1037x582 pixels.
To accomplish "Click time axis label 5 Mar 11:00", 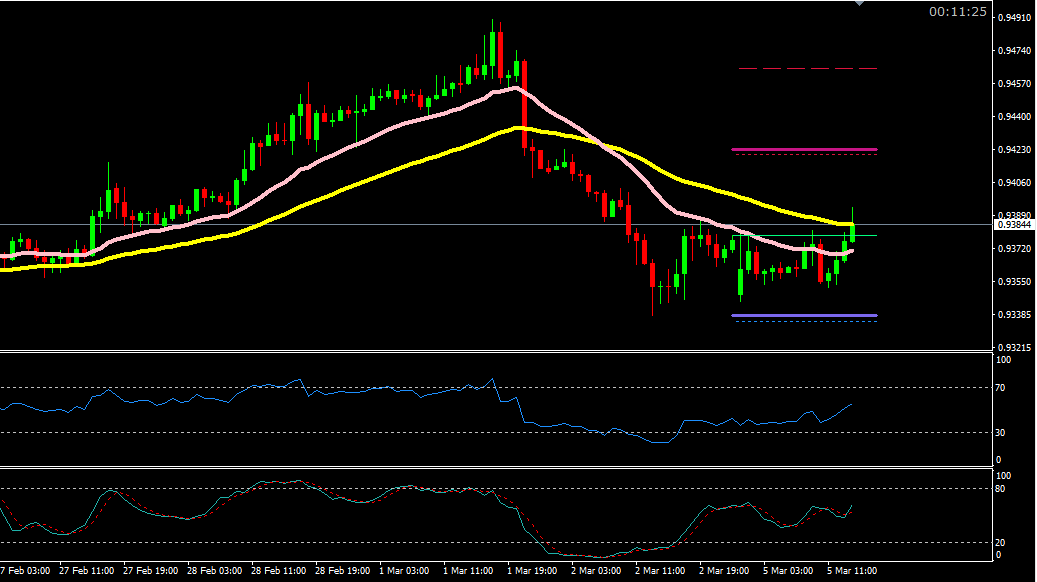I will click(852, 571).
